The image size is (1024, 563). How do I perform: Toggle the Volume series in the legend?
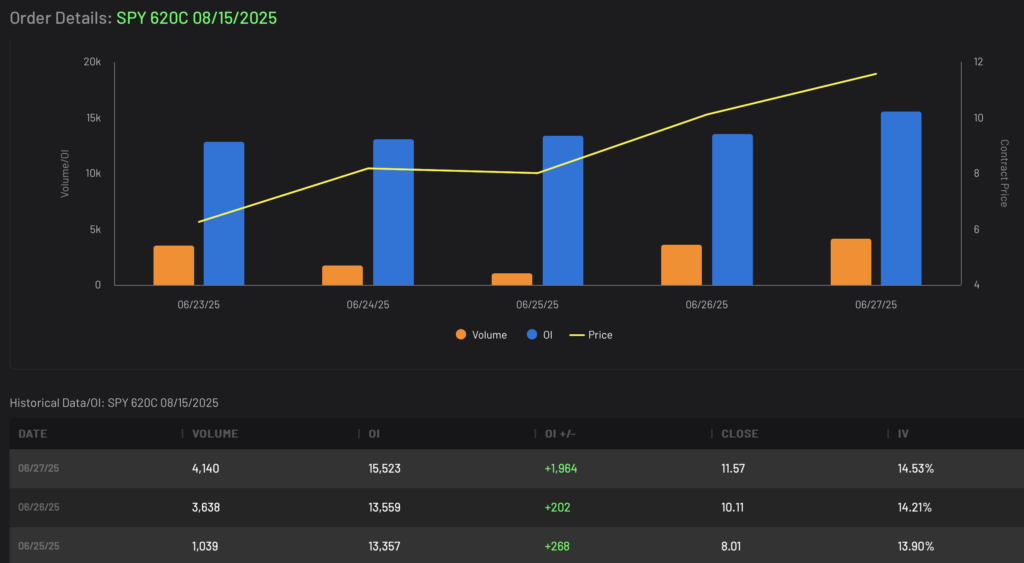(x=481, y=335)
